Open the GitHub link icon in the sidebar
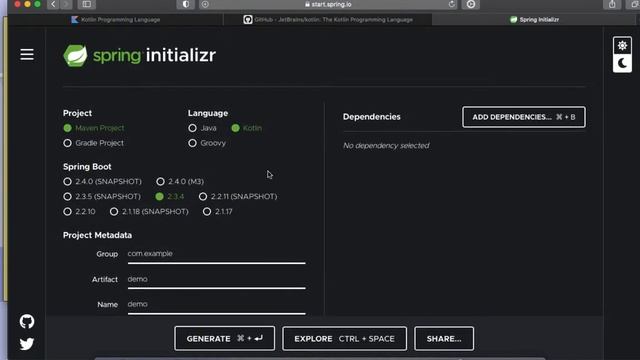The width and height of the screenshot is (640, 360). [x=27, y=322]
